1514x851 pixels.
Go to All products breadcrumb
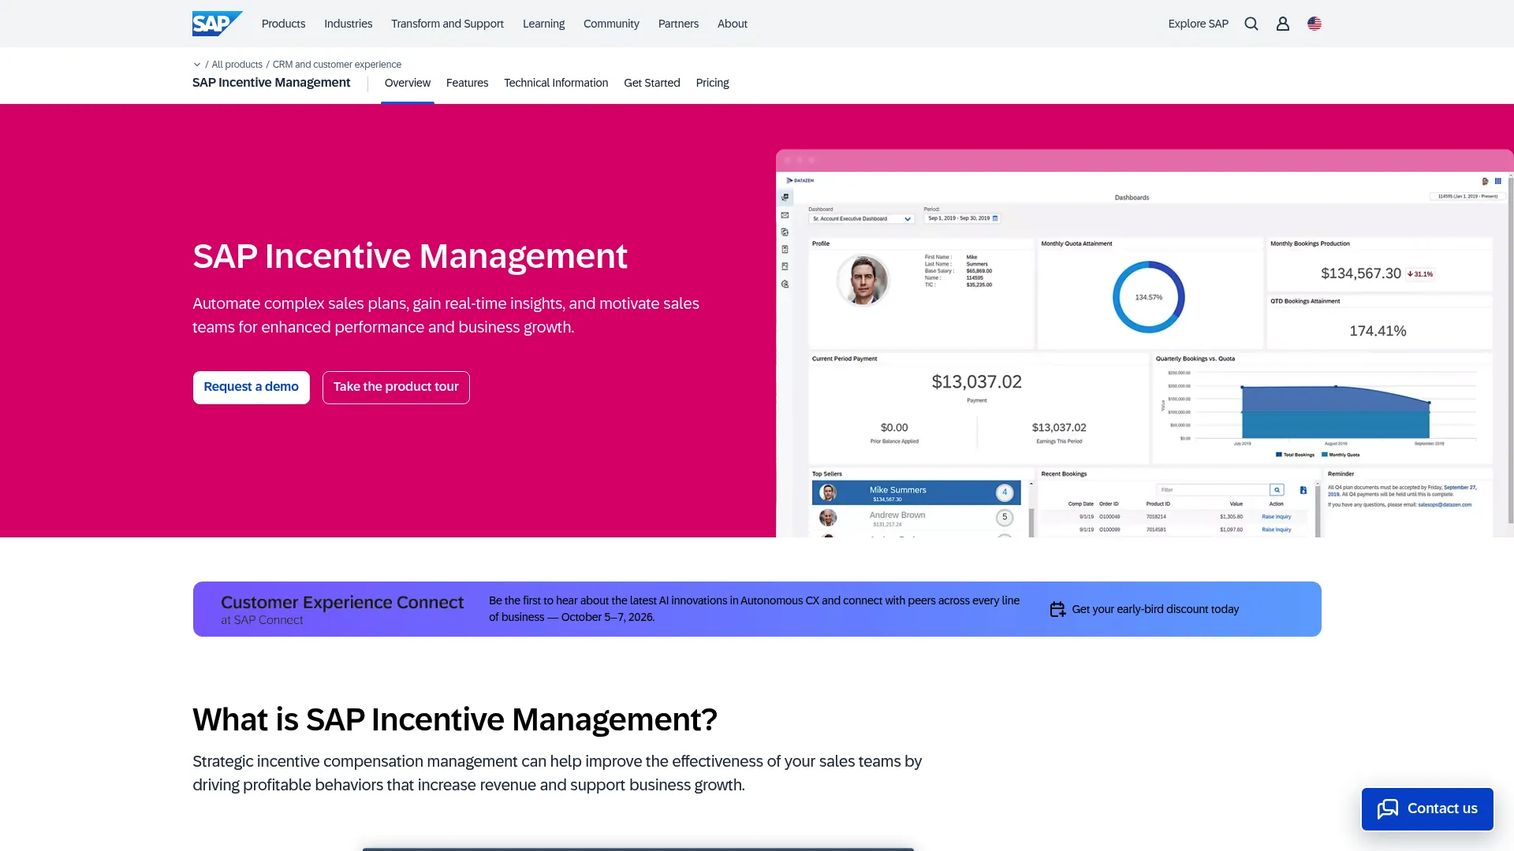[x=237, y=65]
